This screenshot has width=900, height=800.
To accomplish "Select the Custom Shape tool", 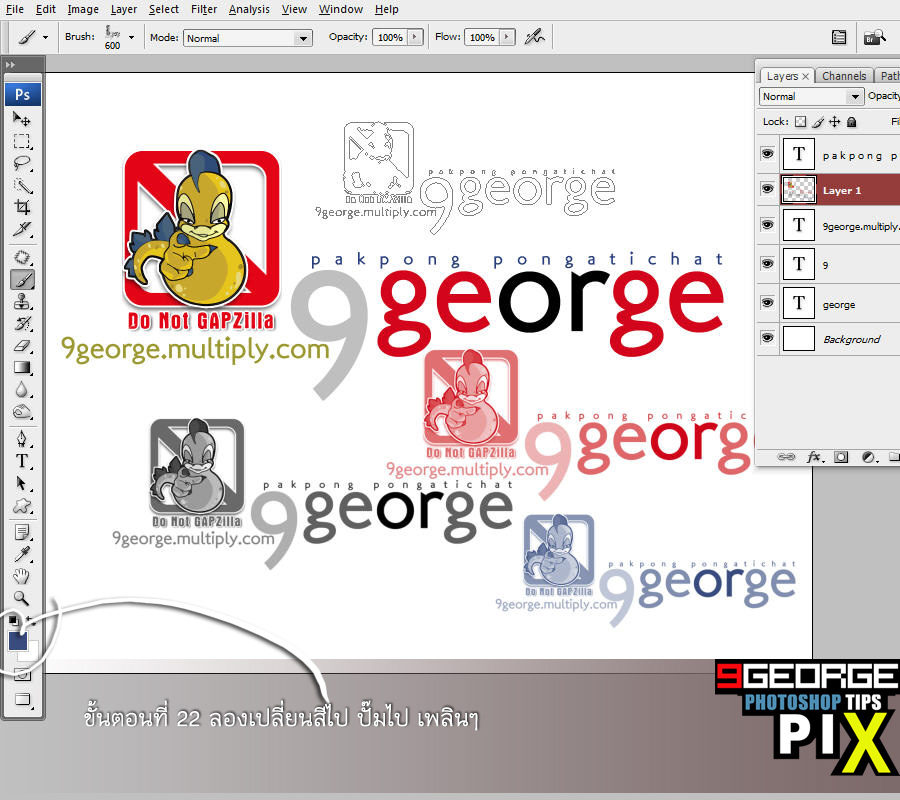I will click(22, 506).
